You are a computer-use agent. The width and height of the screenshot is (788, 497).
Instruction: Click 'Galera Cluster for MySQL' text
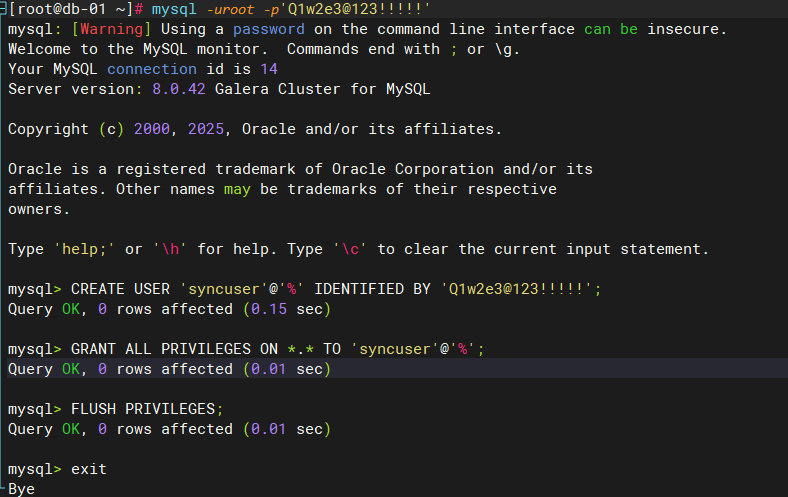coord(323,89)
